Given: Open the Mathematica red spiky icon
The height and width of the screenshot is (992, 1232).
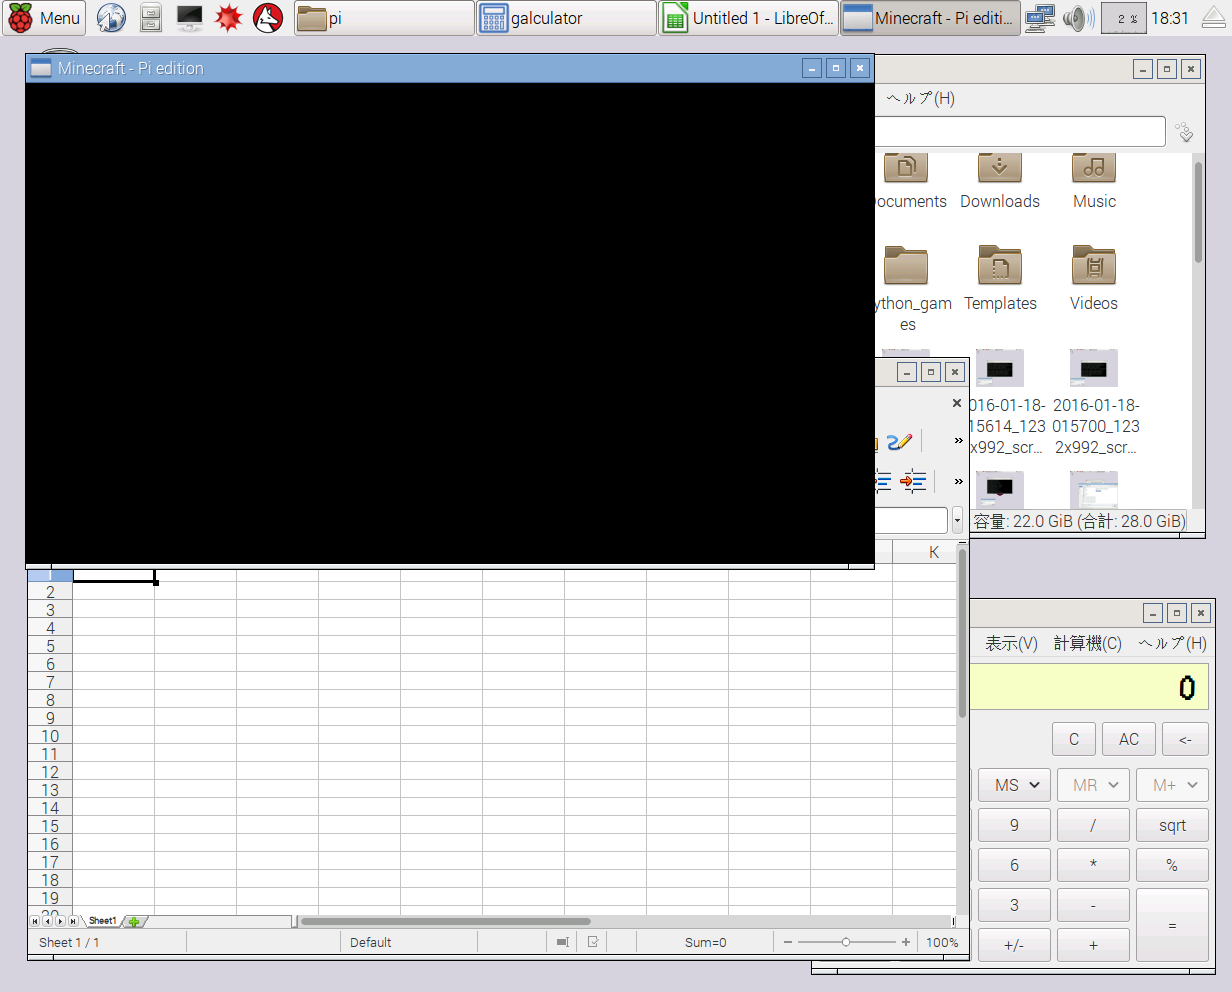Looking at the screenshot, I should click(x=229, y=18).
